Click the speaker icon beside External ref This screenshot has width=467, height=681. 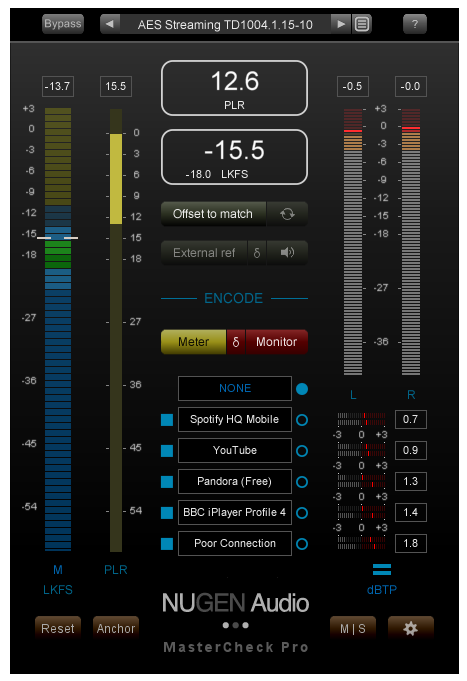coord(287,253)
